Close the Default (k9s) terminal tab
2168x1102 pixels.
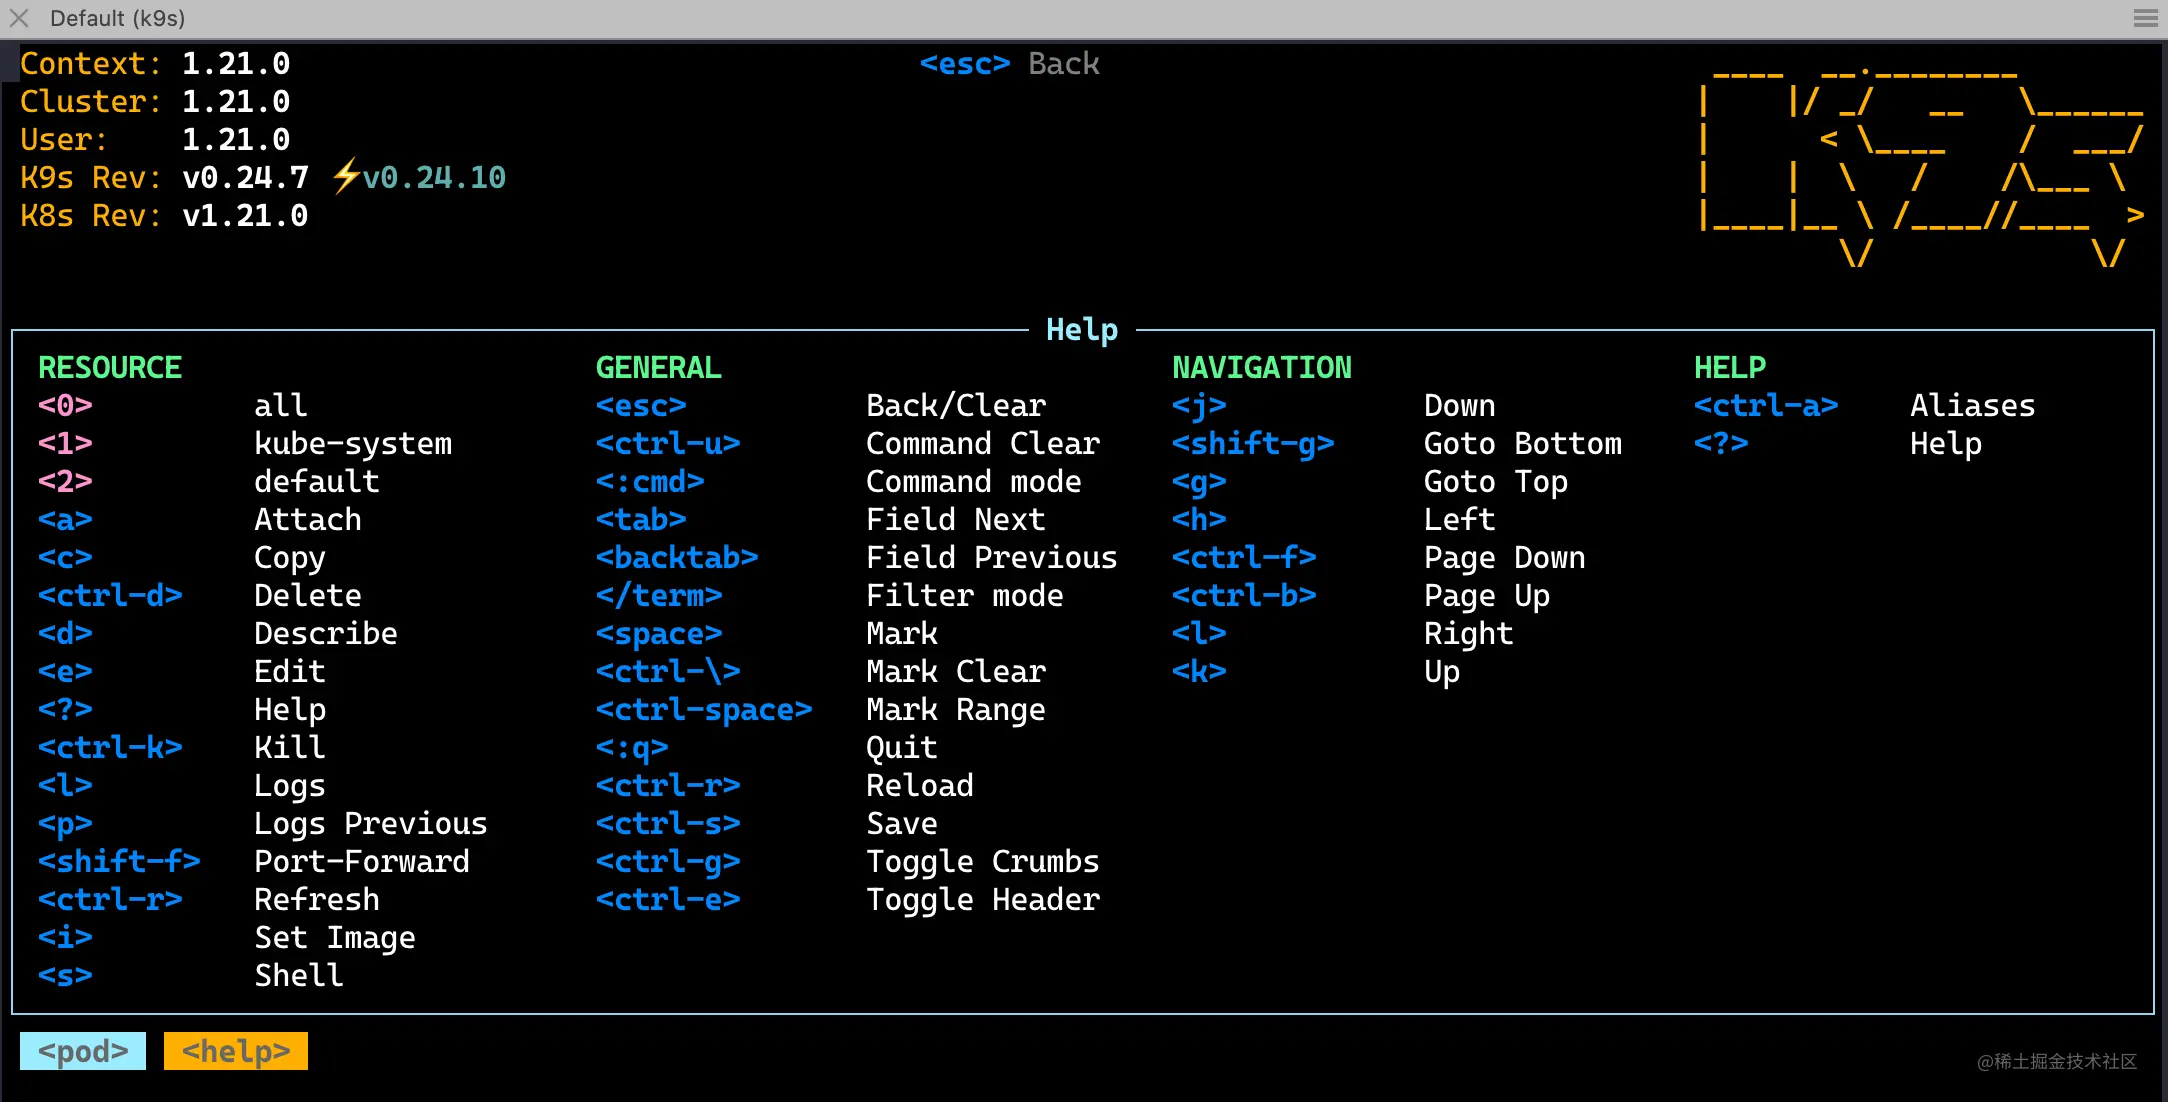tap(19, 18)
